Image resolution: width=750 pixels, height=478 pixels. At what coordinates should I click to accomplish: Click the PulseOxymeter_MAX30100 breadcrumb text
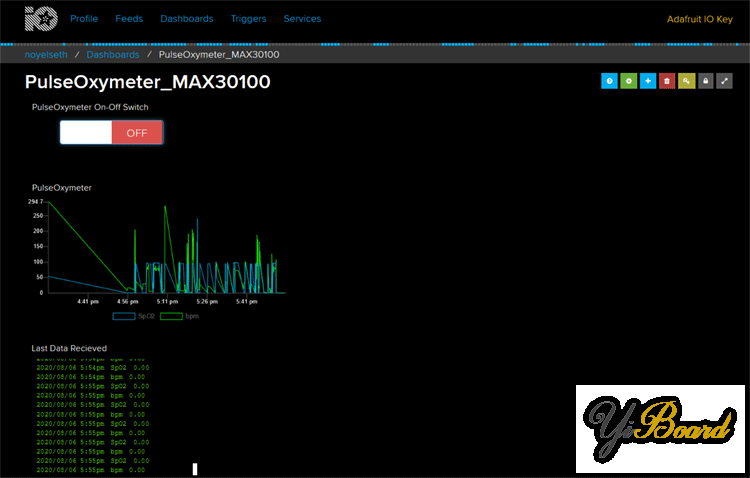click(x=219, y=55)
